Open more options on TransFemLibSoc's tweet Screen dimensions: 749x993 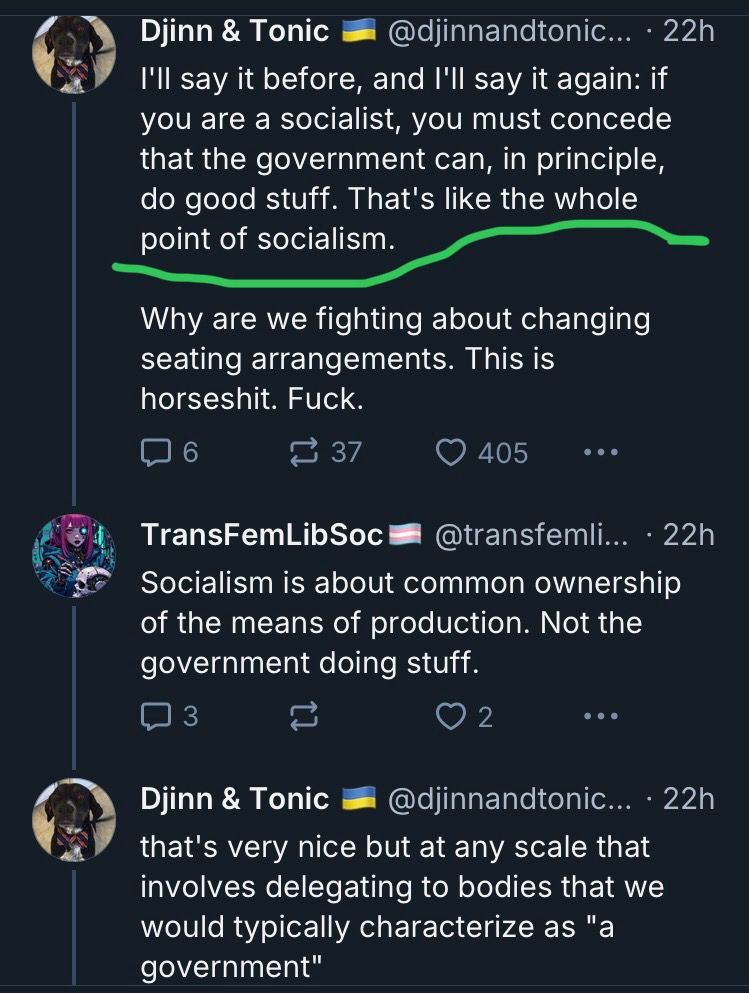point(600,716)
